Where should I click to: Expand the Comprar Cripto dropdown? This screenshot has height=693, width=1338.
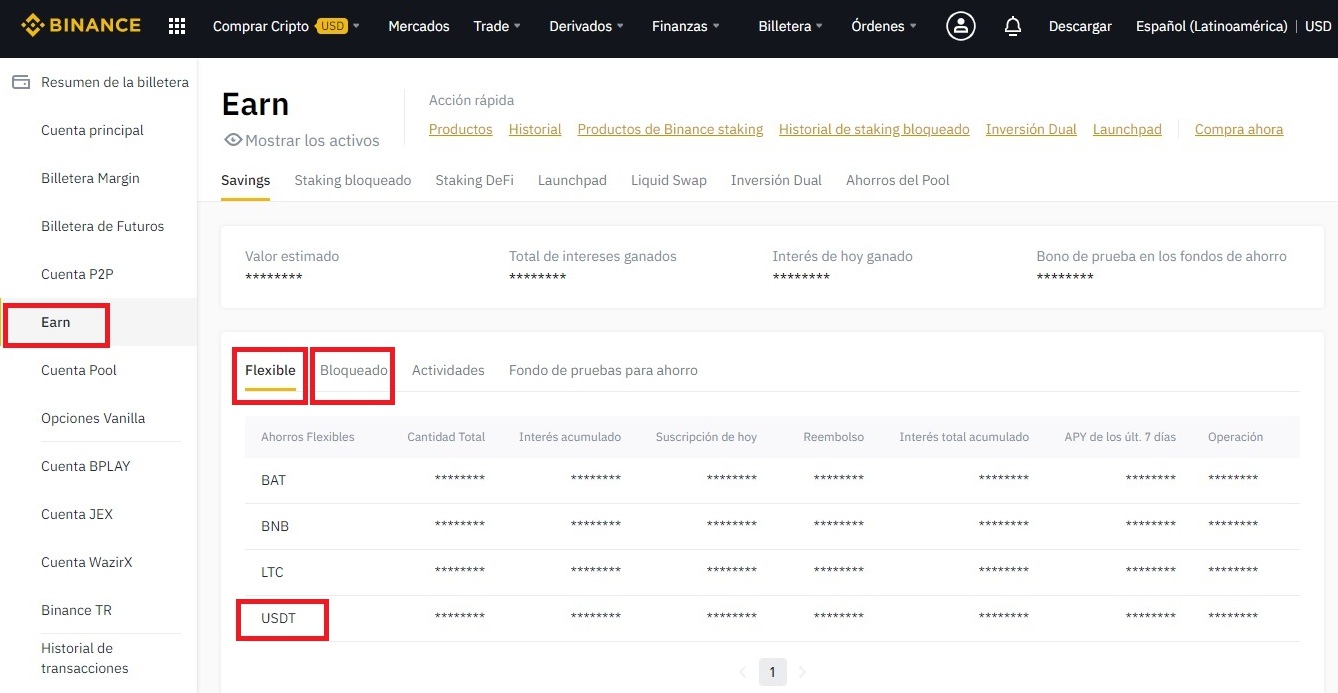click(x=287, y=26)
